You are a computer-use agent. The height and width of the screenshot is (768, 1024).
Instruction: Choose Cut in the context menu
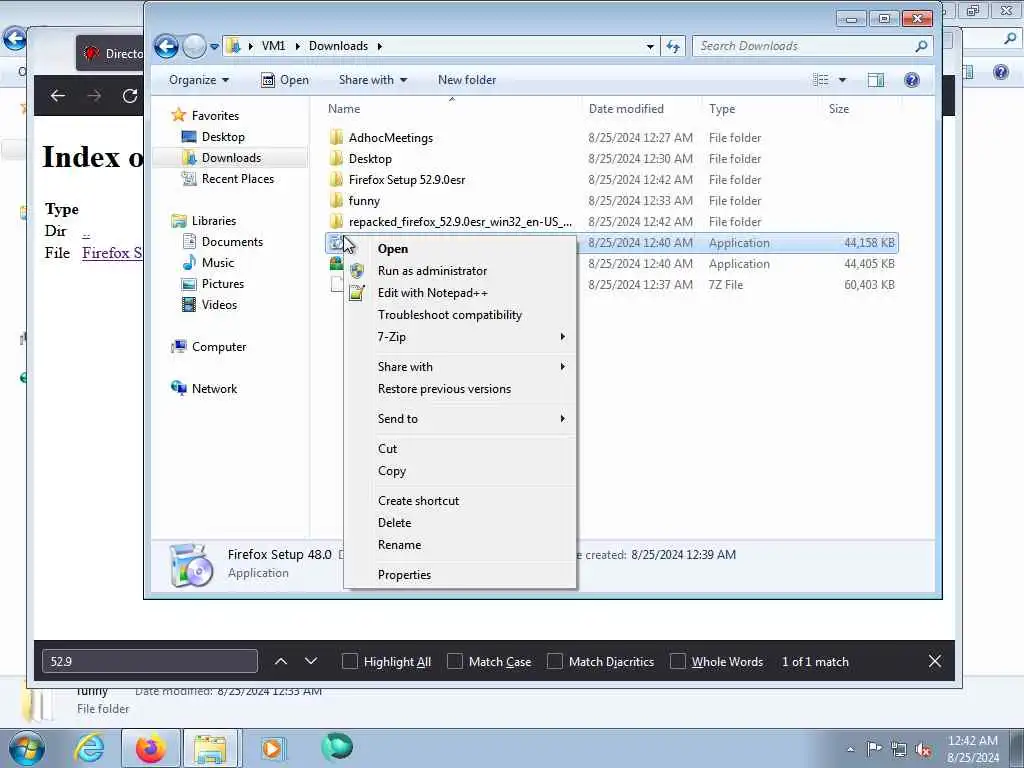(460, 449)
